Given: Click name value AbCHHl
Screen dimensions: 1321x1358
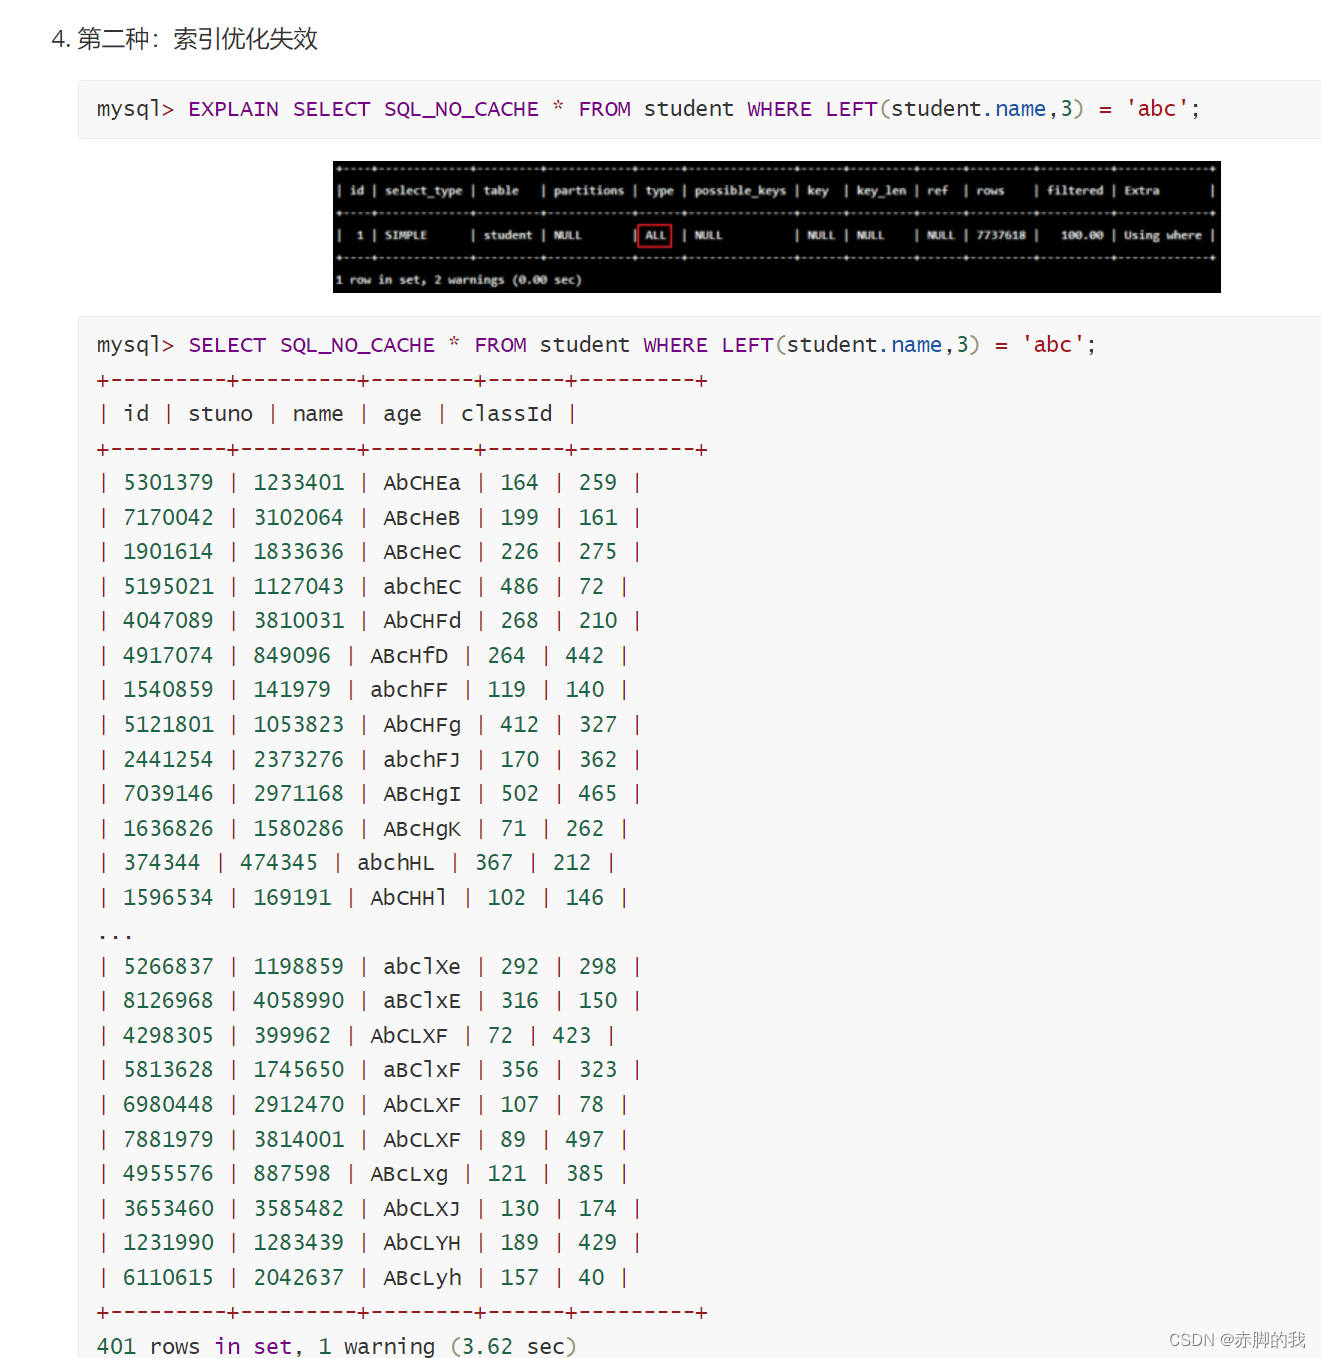Looking at the screenshot, I should pos(409,898).
